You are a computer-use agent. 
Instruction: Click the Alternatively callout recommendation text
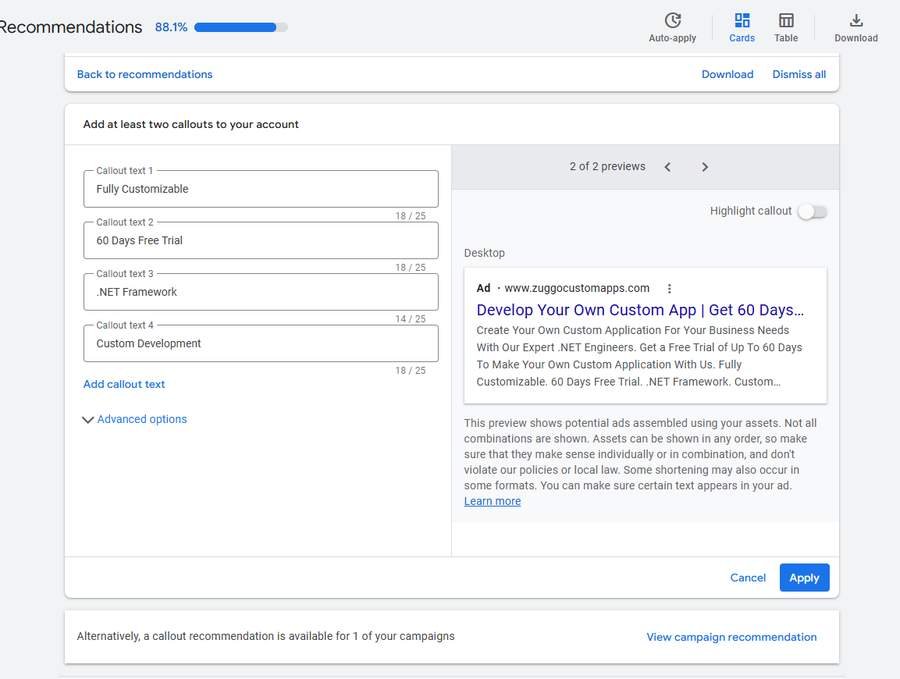point(266,636)
